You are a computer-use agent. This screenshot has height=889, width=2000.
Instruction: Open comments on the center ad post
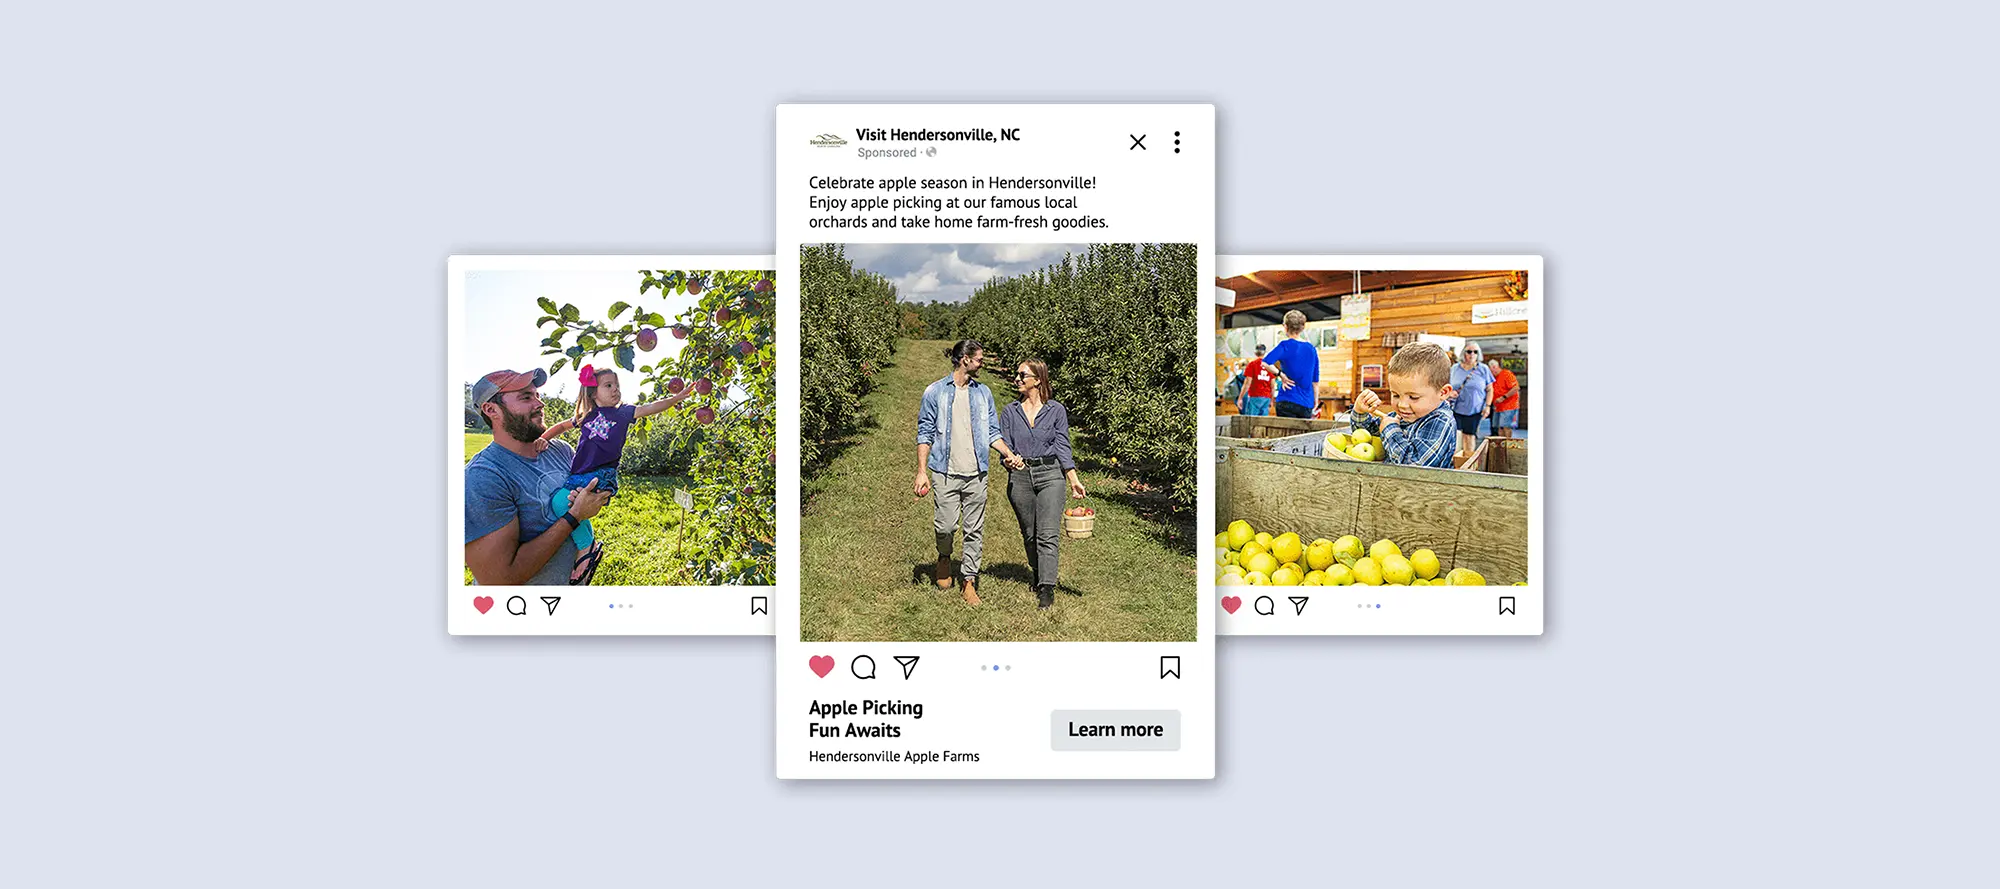click(x=863, y=667)
